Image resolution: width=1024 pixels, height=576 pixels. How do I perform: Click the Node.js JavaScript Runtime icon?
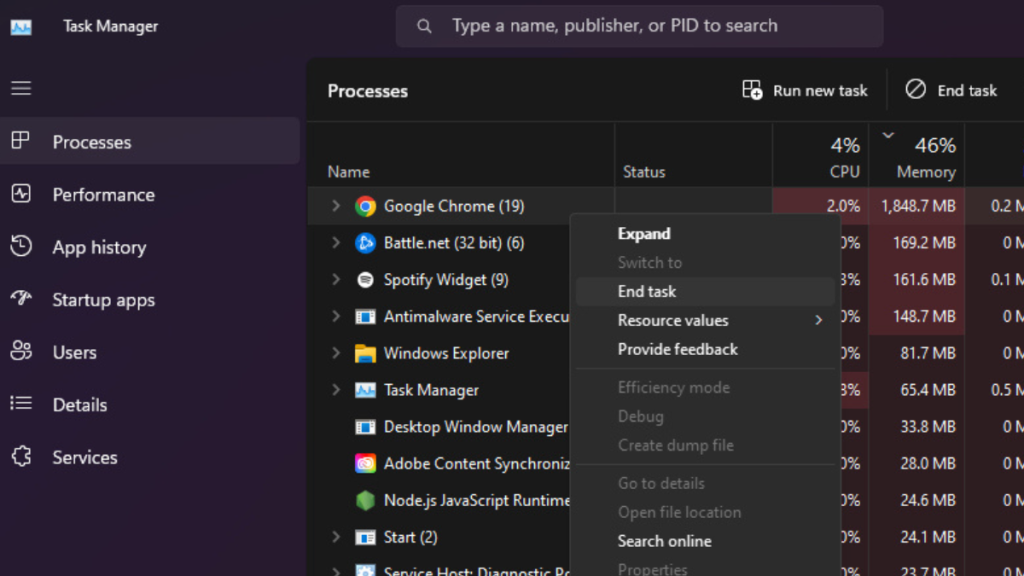[365, 500]
